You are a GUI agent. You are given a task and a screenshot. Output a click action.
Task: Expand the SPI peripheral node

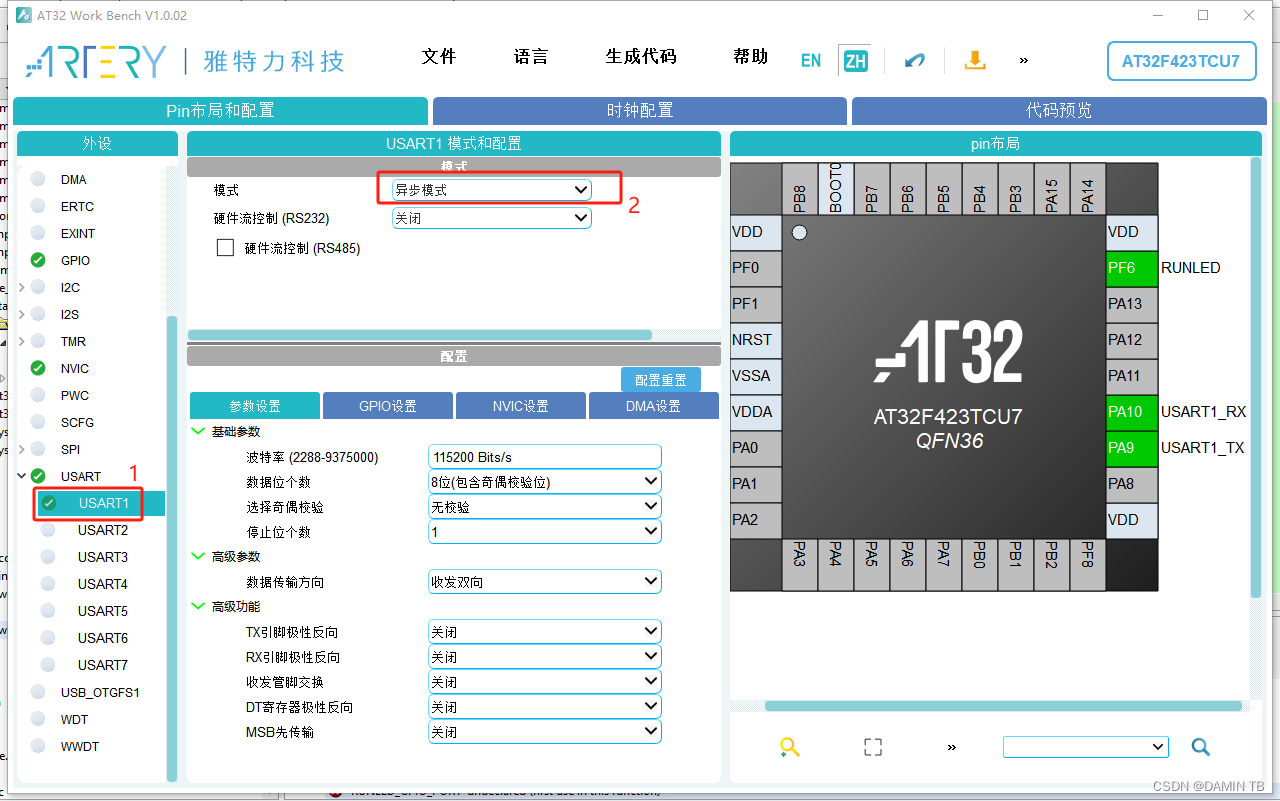[22, 449]
